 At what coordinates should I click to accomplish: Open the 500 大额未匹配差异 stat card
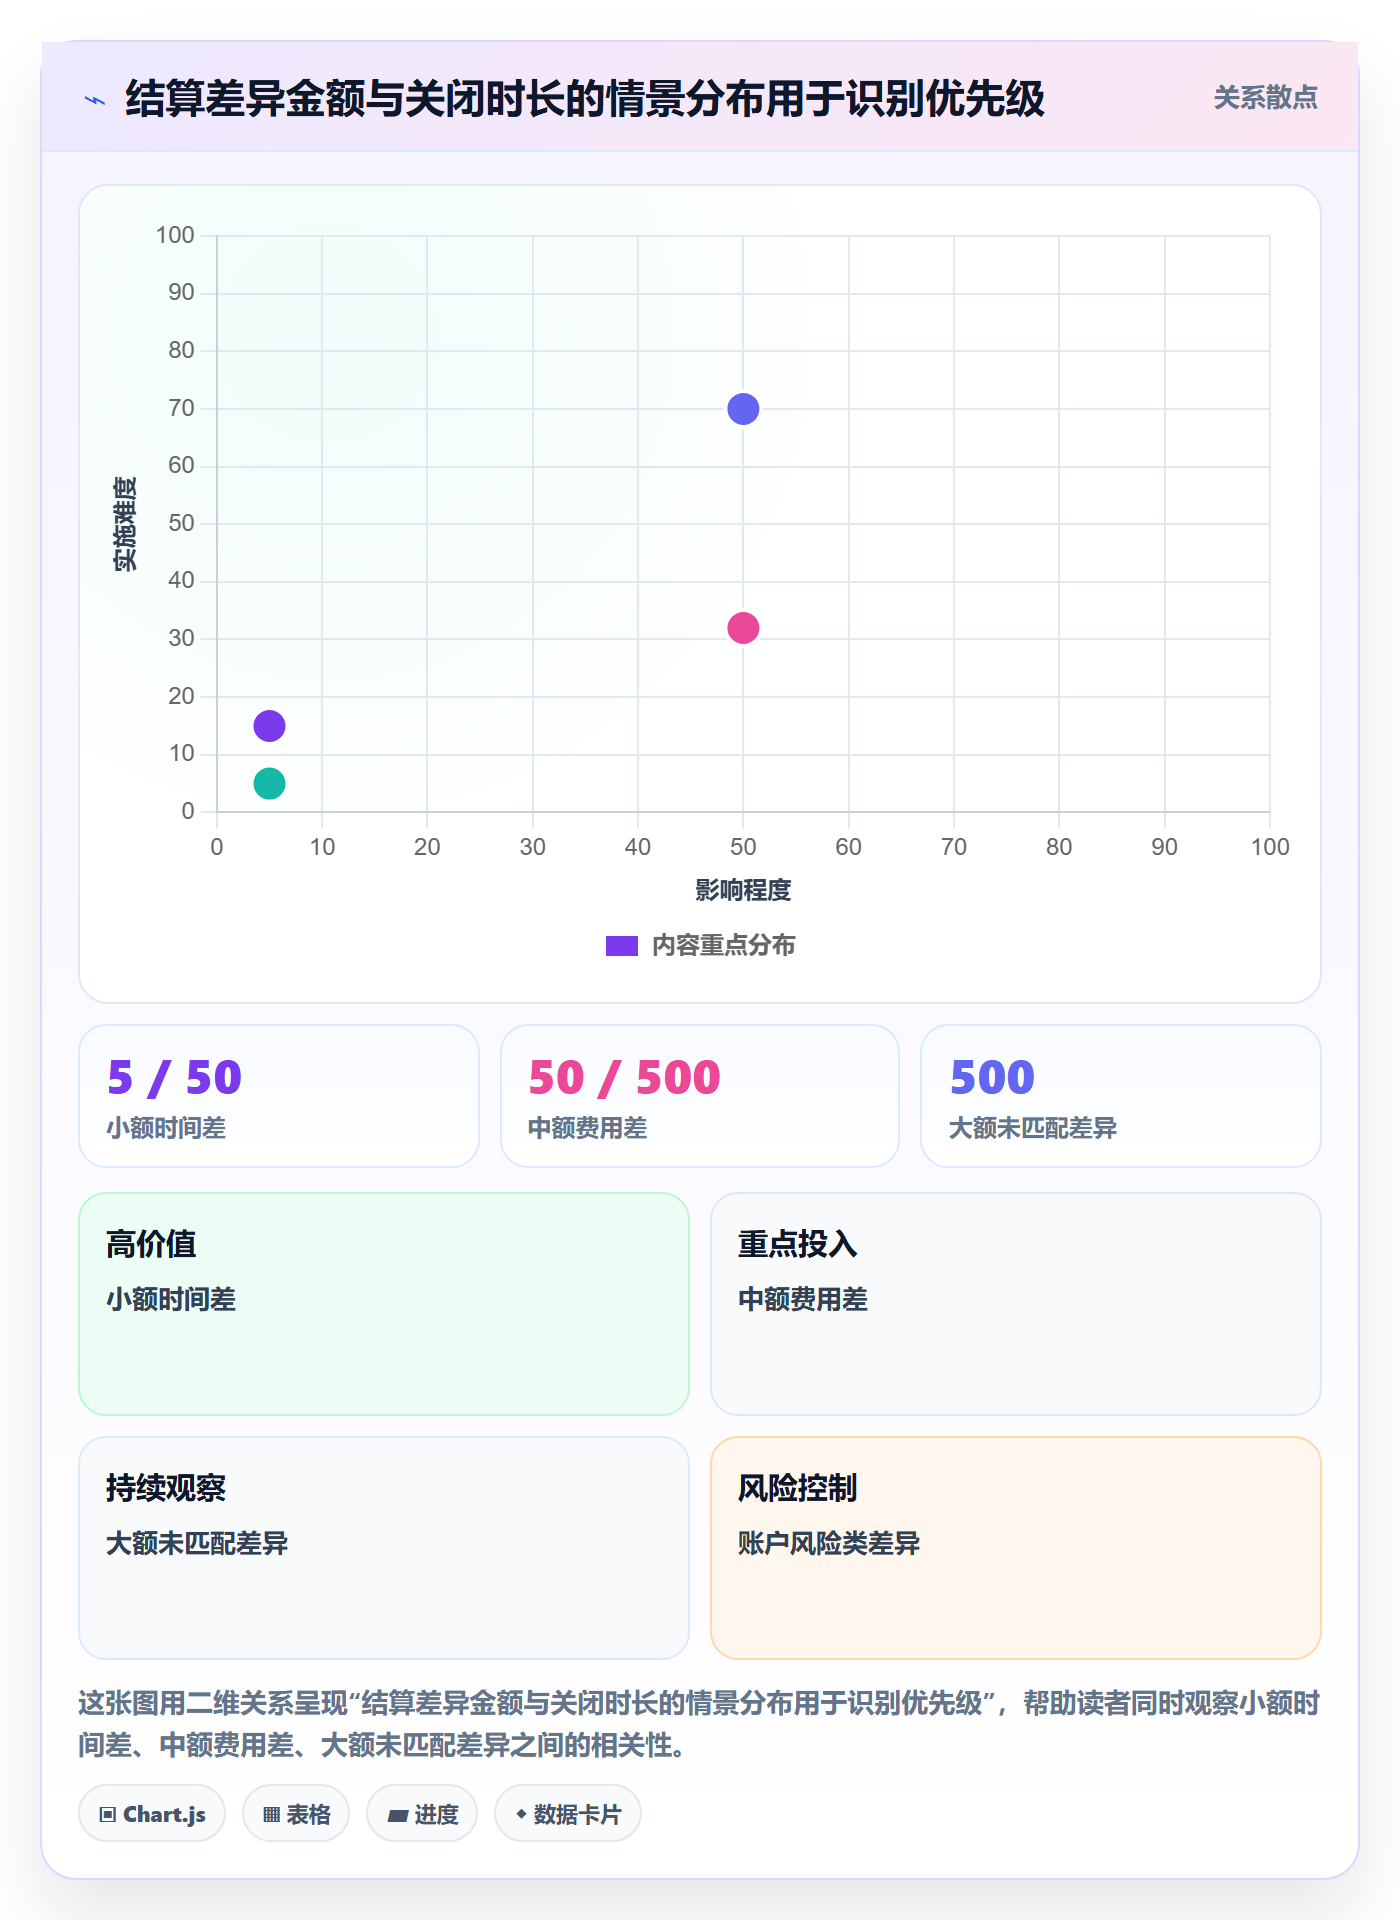pos(1121,1096)
